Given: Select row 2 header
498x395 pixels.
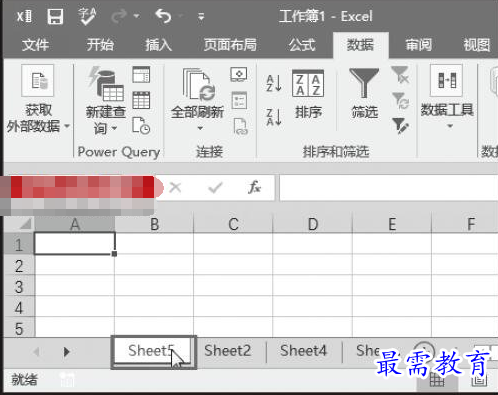Looking at the screenshot, I should pos(19,266).
